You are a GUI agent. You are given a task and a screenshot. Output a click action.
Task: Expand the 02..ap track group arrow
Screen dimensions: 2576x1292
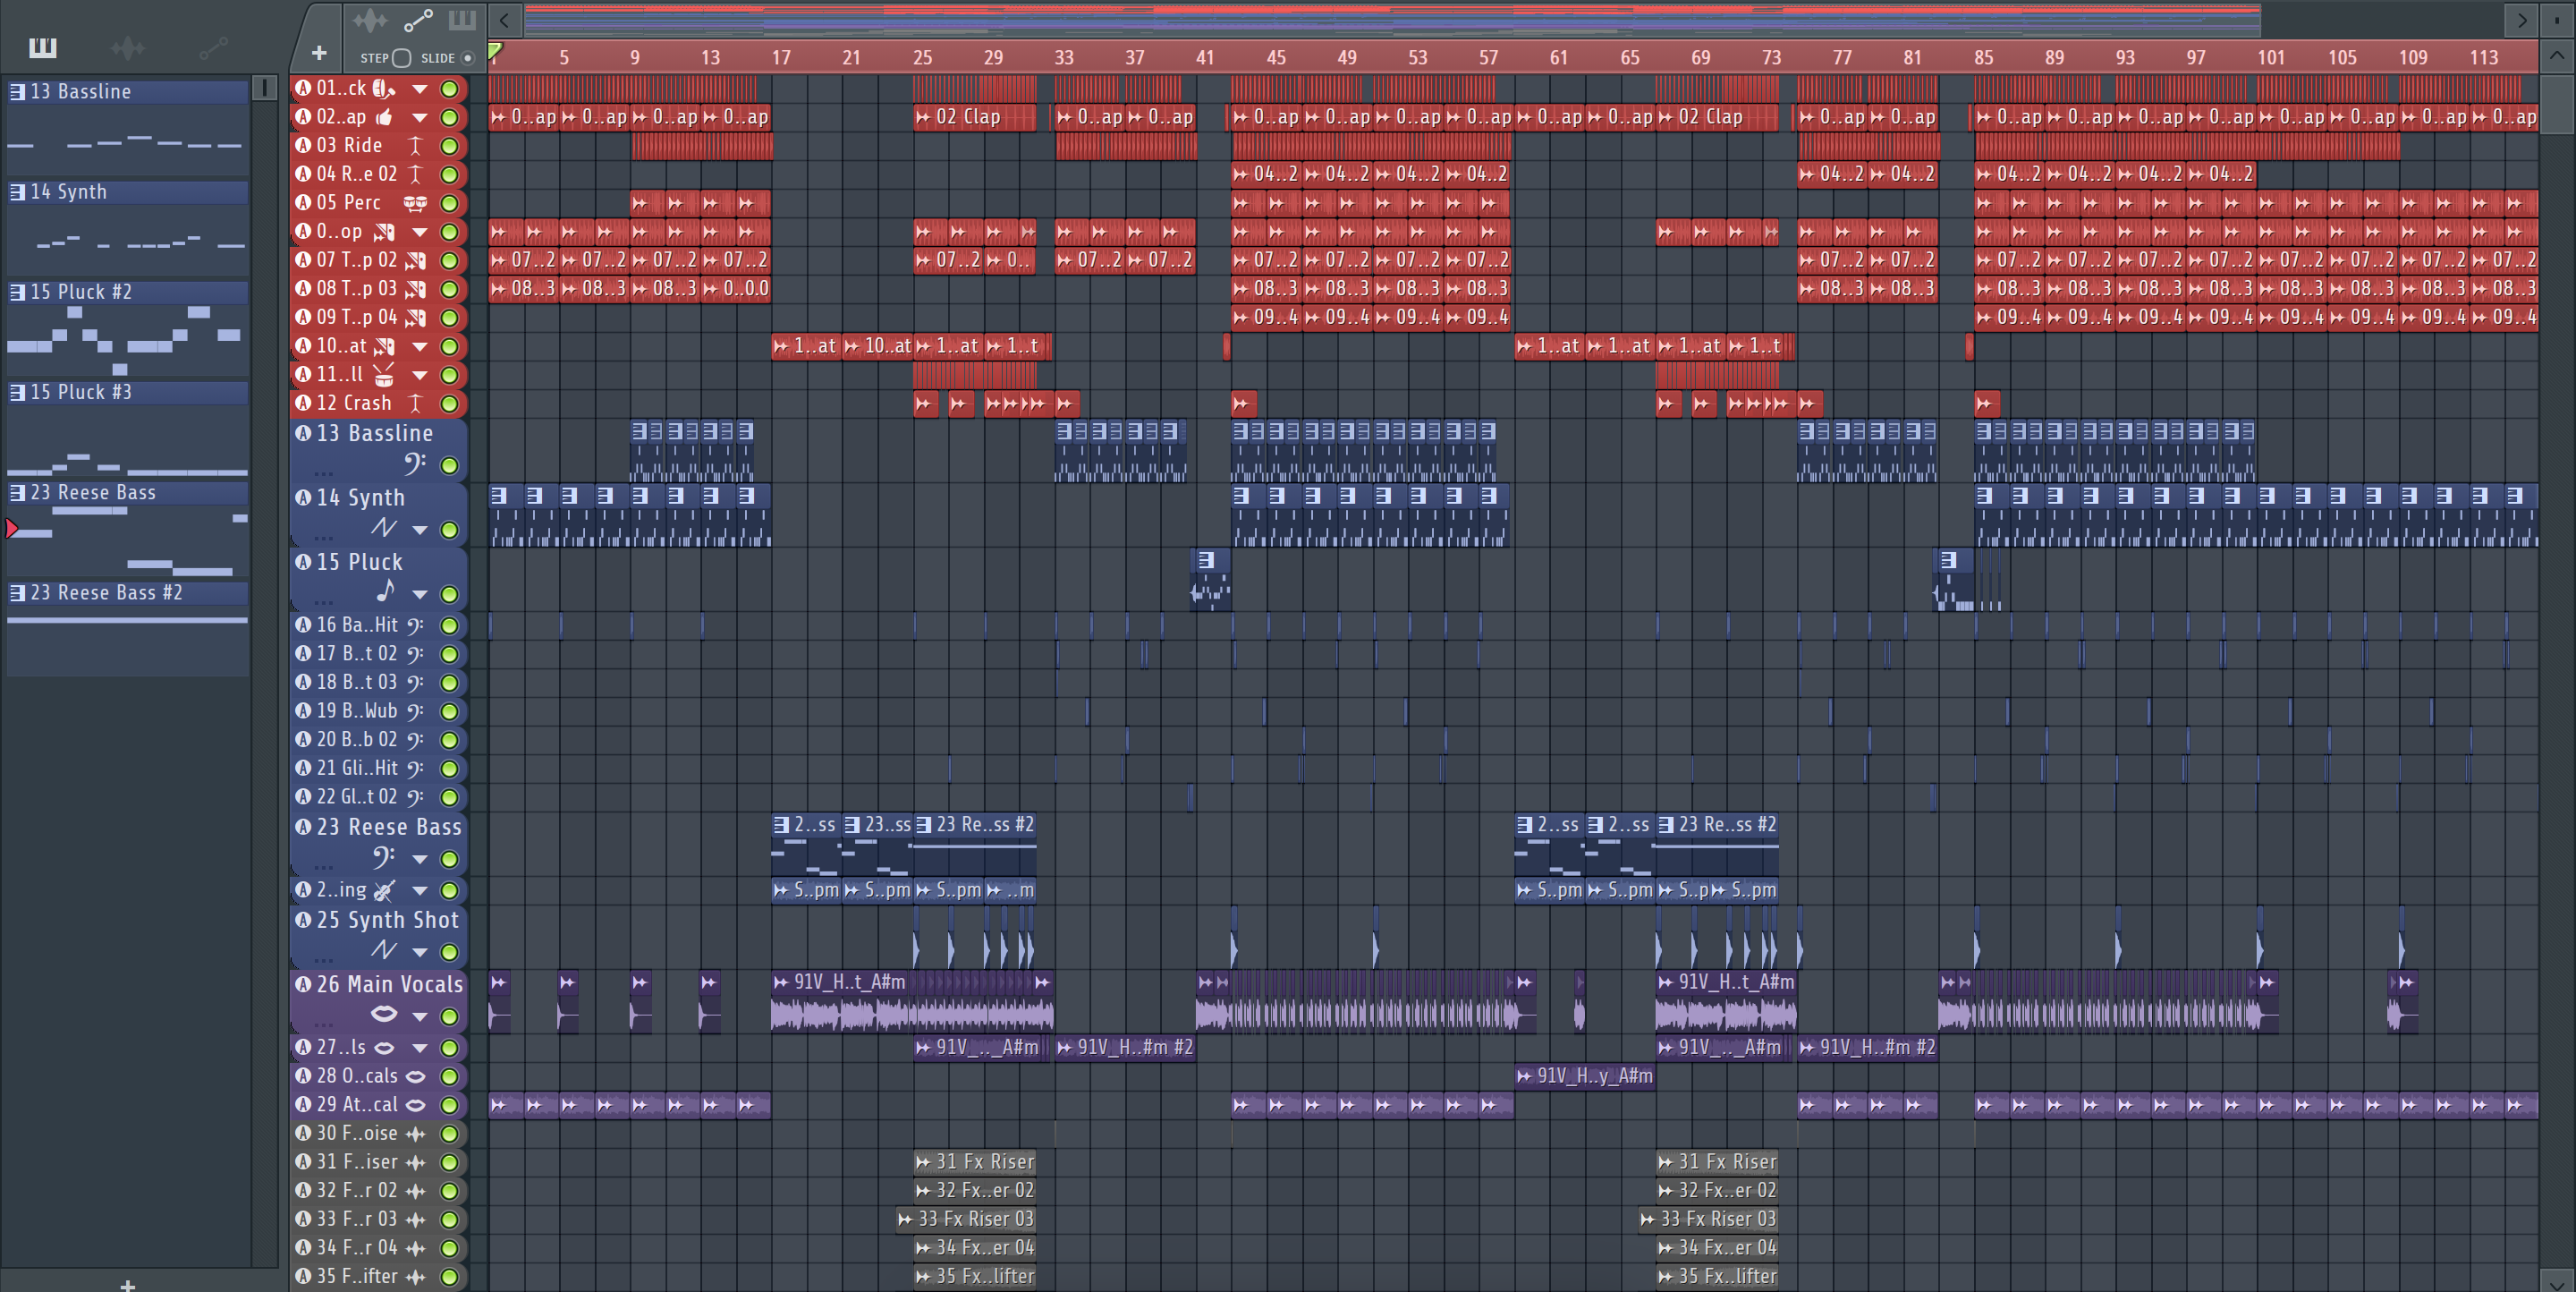420,118
